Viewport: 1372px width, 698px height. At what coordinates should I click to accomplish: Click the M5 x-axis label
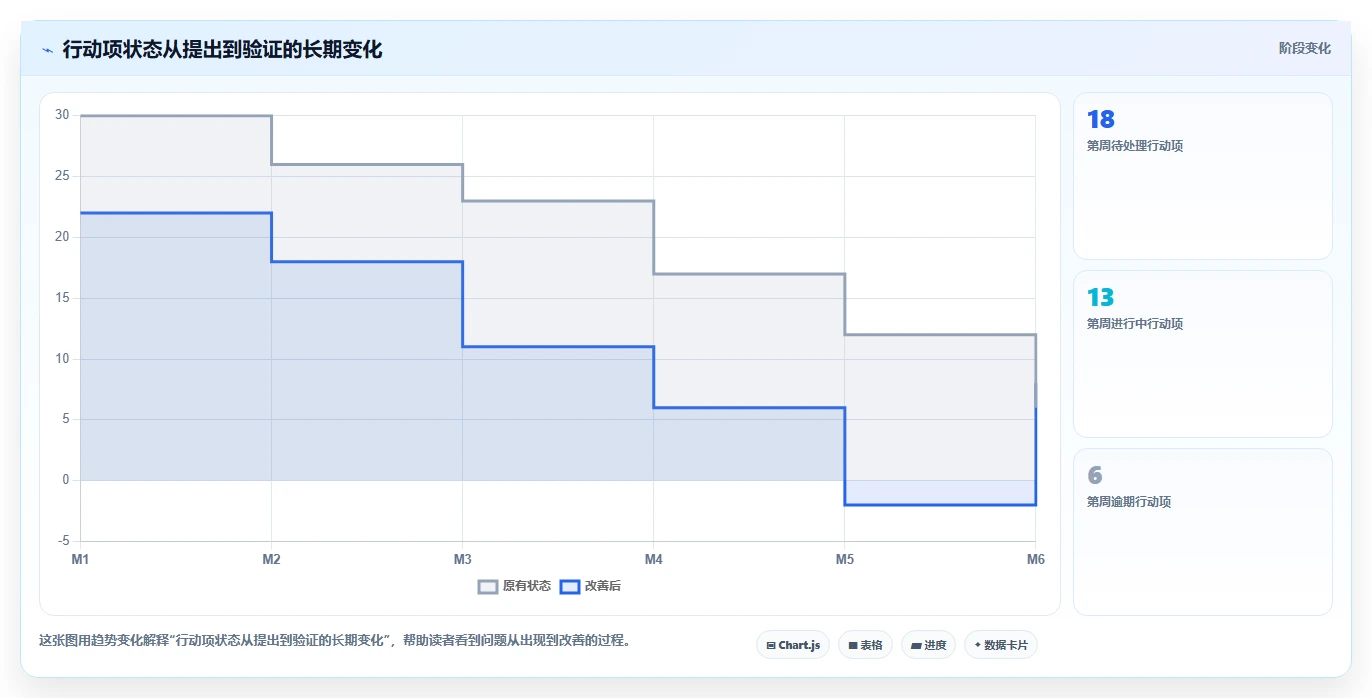[845, 559]
